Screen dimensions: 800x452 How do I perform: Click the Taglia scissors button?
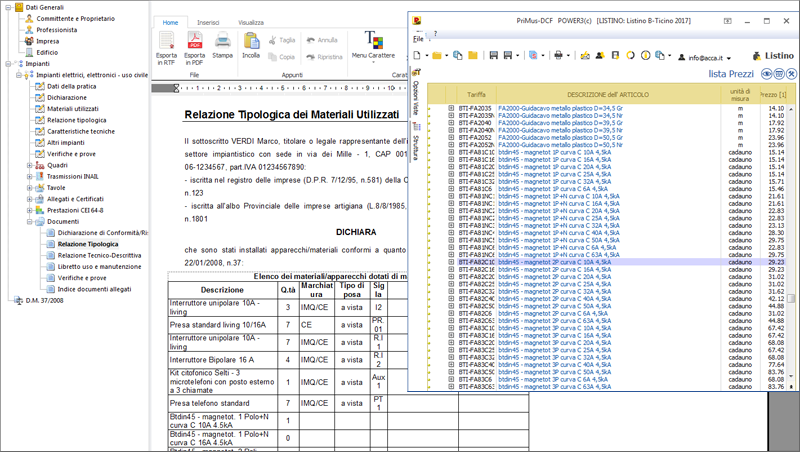pyautogui.click(x=282, y=40)
